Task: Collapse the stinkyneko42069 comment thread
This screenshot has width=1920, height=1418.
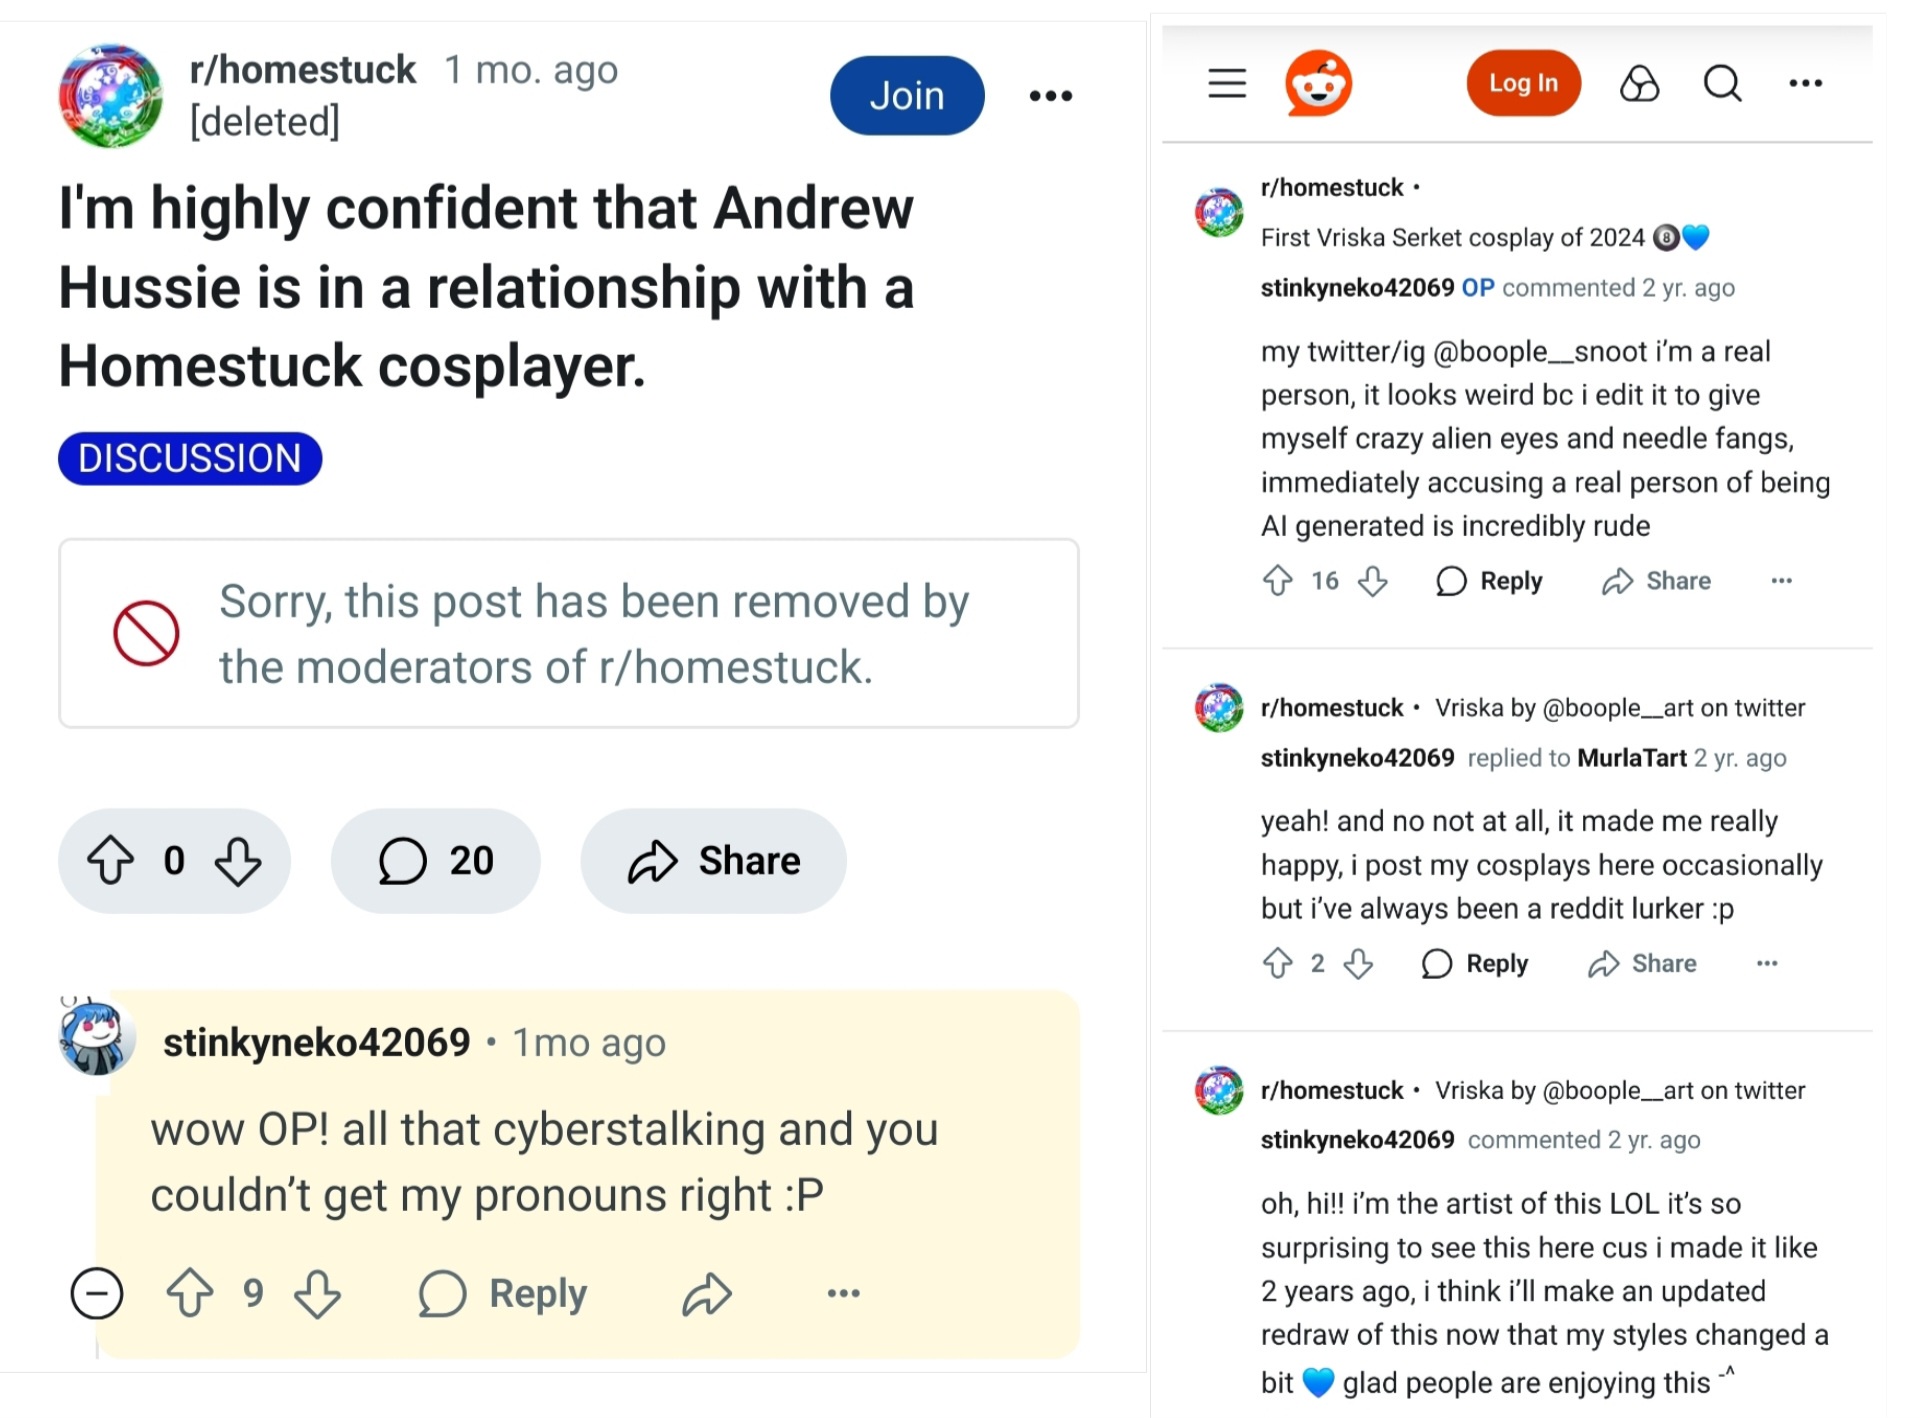Action: (97, 1293)
